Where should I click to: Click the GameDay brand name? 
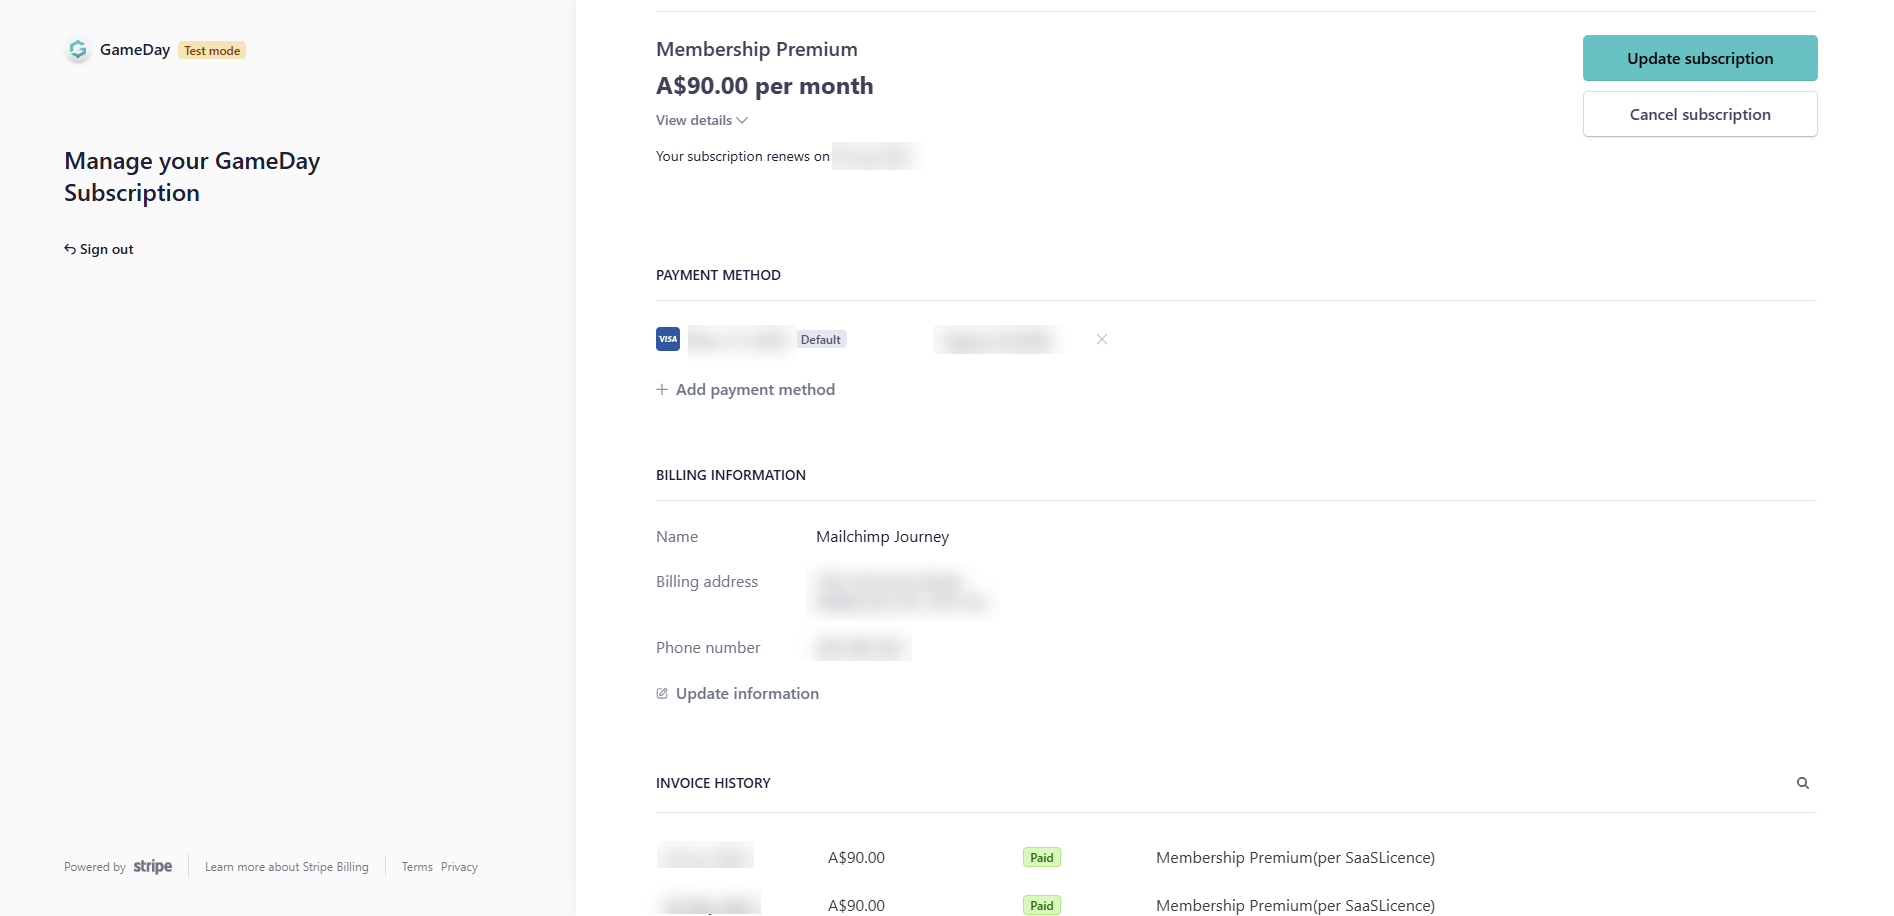135,50
